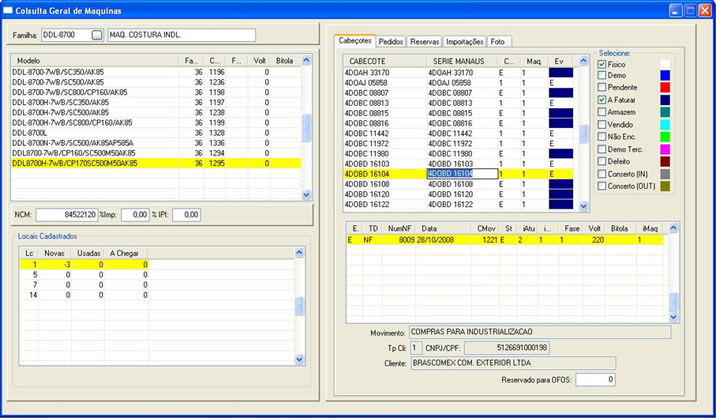716x418 pixels.
Task: Click scroll-up arrow of Modelo list
Action: coord(306,60)
